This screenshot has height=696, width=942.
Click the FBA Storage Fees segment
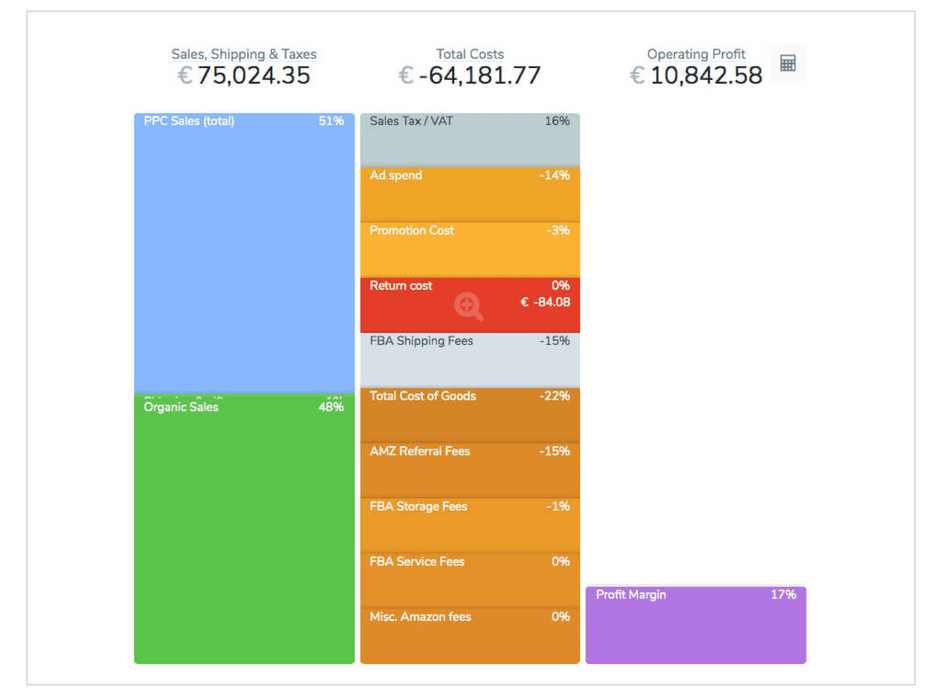coord(469,526)
